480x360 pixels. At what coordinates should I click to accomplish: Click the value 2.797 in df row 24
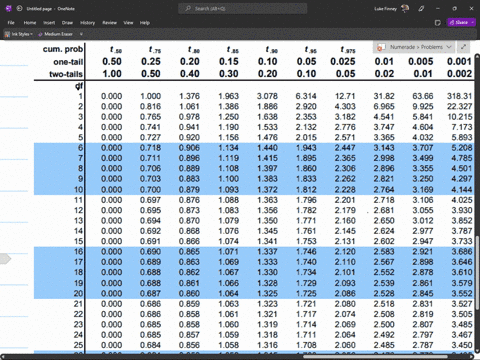coord(423,335)
